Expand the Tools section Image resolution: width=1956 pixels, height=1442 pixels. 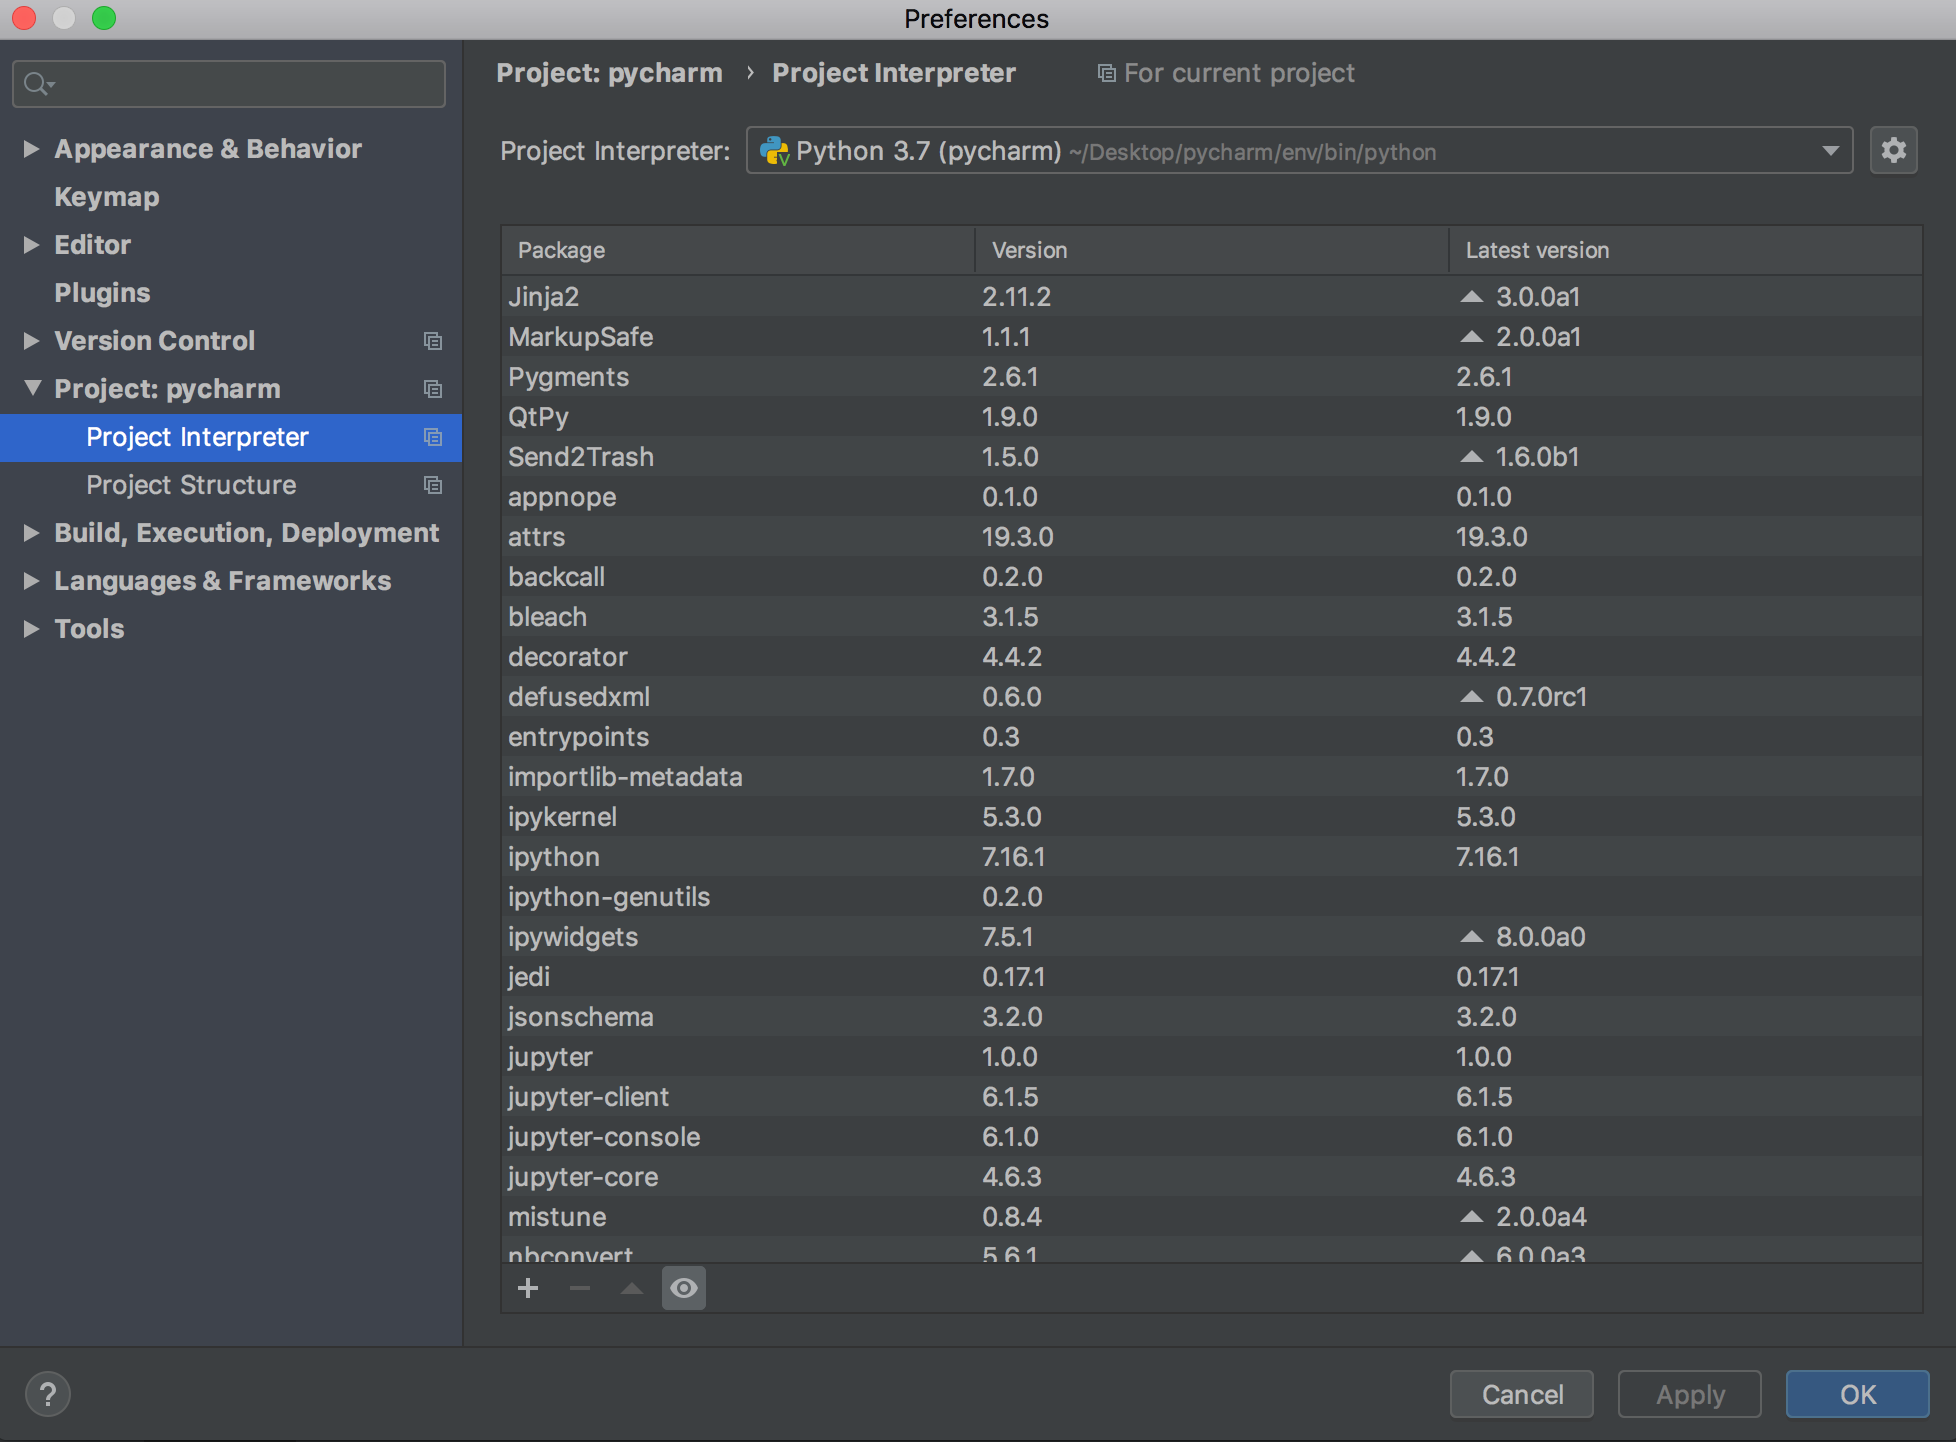tap(31, 629)
